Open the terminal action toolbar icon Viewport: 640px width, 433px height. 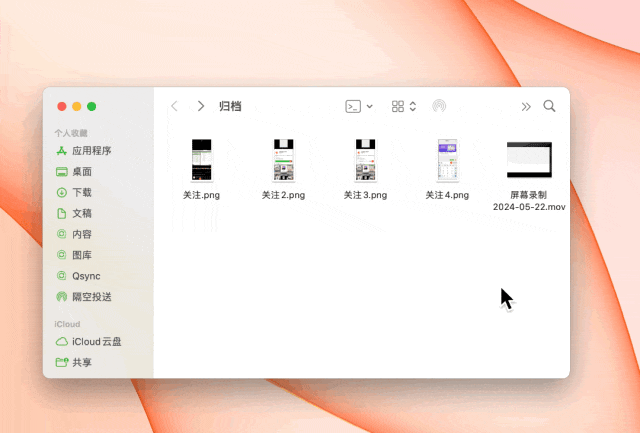(x=353, y=106)
